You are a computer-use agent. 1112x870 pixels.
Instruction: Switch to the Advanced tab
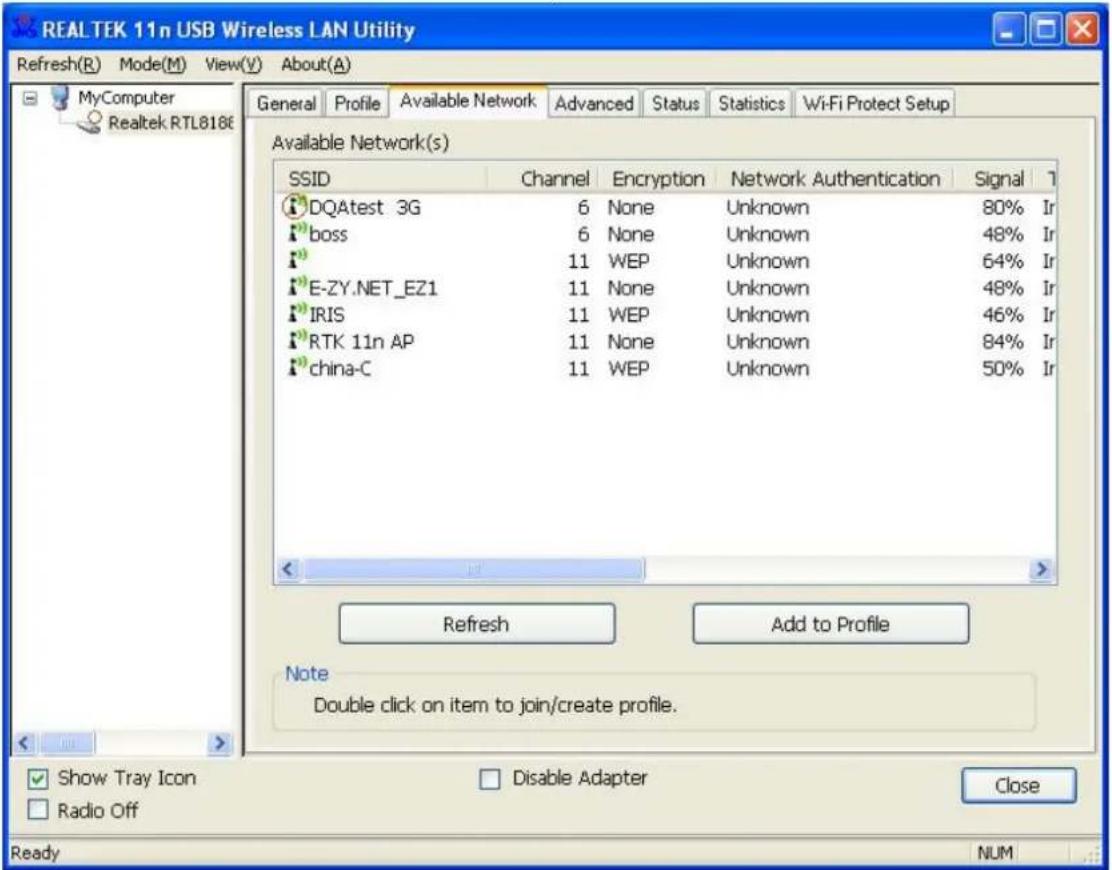click(x=594, y=104)
